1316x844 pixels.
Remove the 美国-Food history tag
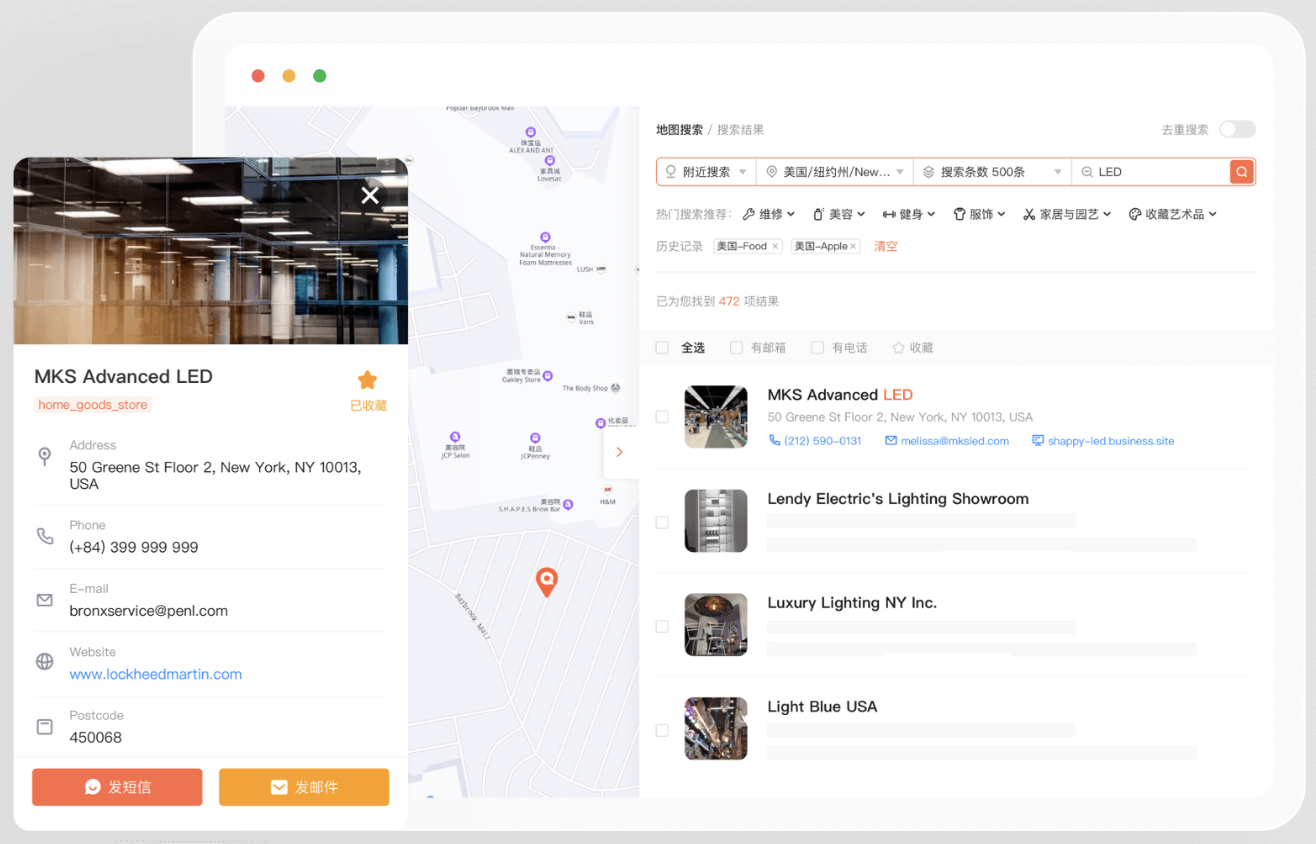pyautogui.click(x=775, y=246)
